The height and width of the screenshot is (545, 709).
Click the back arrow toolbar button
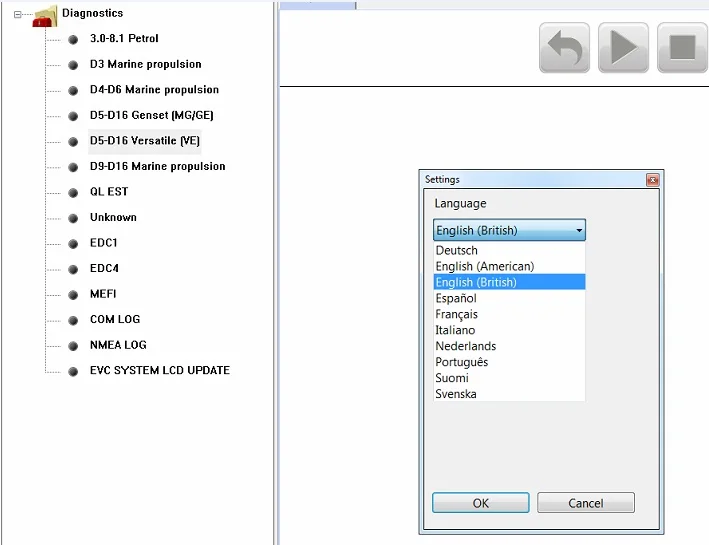[564, 47]
